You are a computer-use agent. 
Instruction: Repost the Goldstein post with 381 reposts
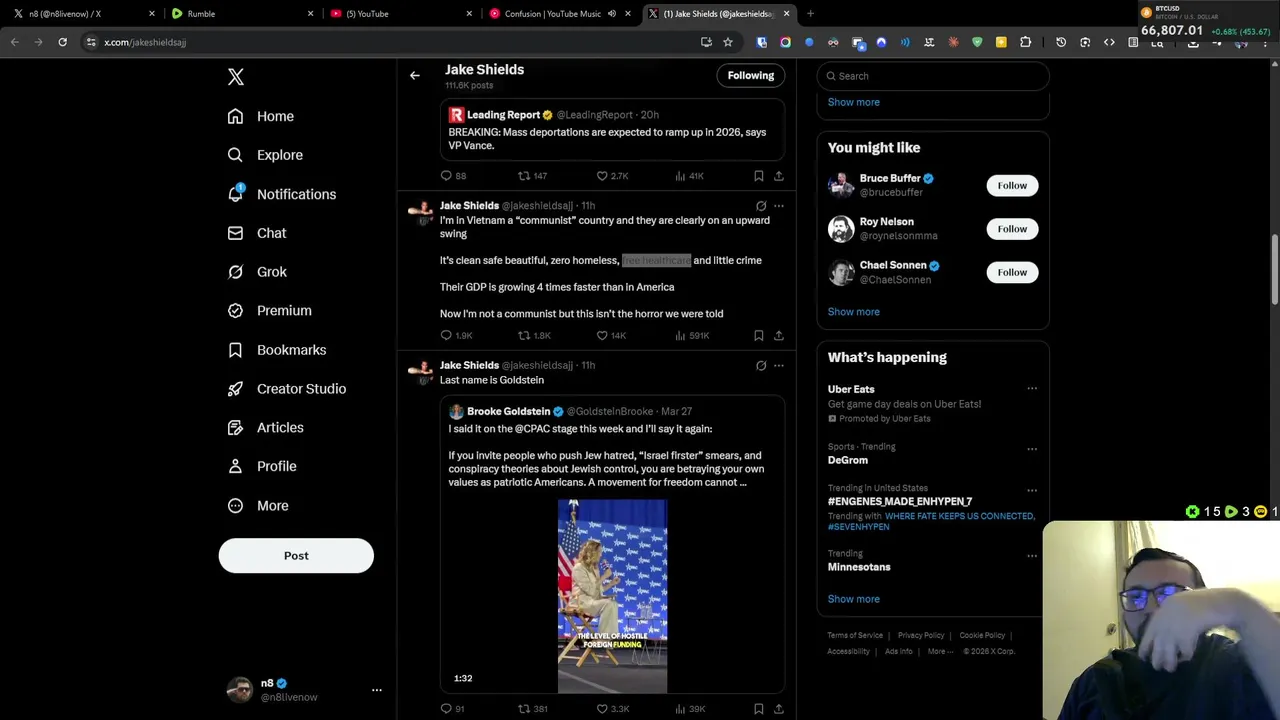[524, 709]
